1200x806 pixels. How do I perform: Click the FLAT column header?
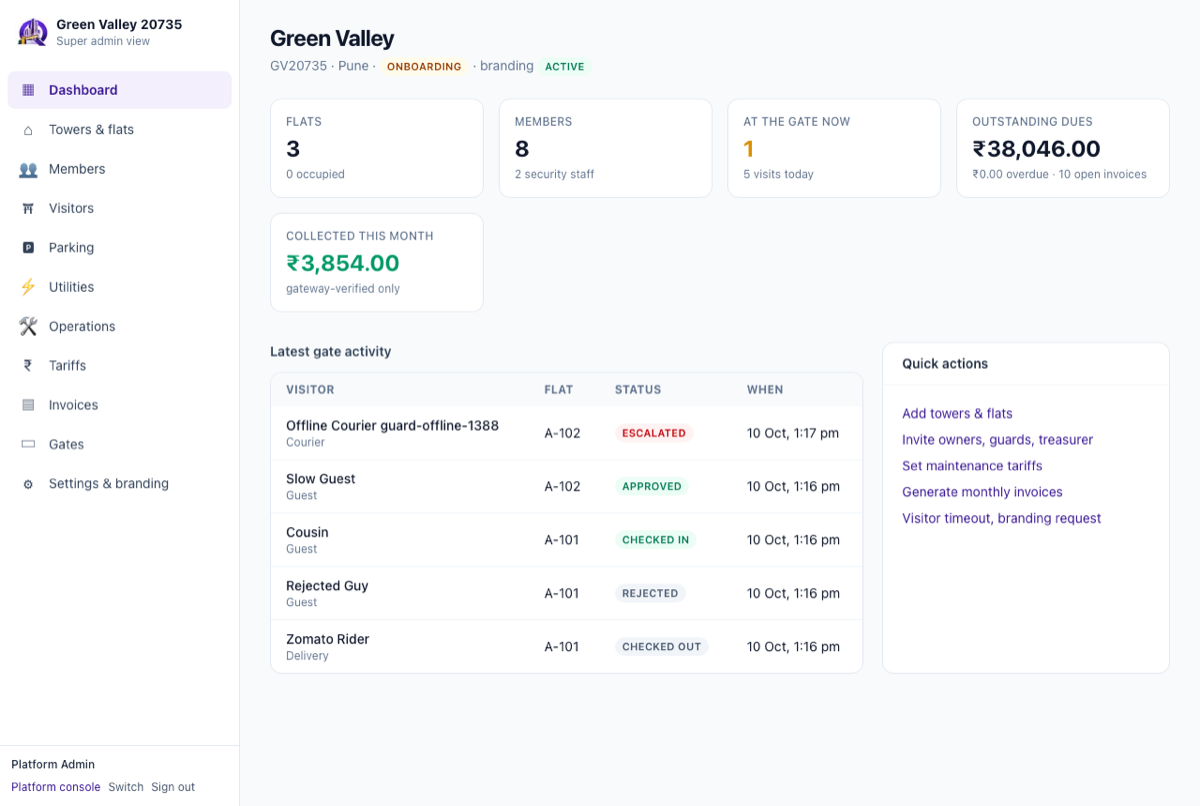pos(558,390)
